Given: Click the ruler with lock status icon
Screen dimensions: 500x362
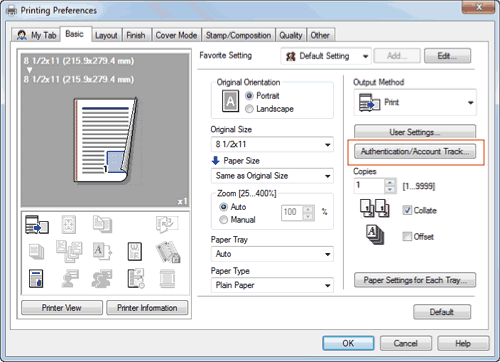Looking at the screenshot, I should click(168, 252).
